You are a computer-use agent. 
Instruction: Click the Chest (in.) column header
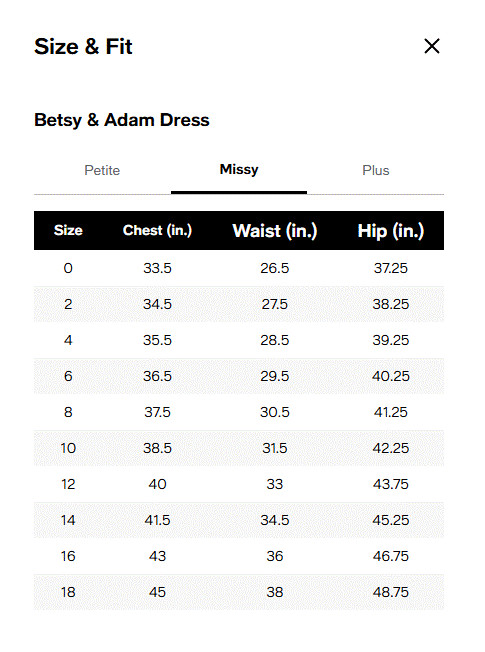(x=157, y=230)
